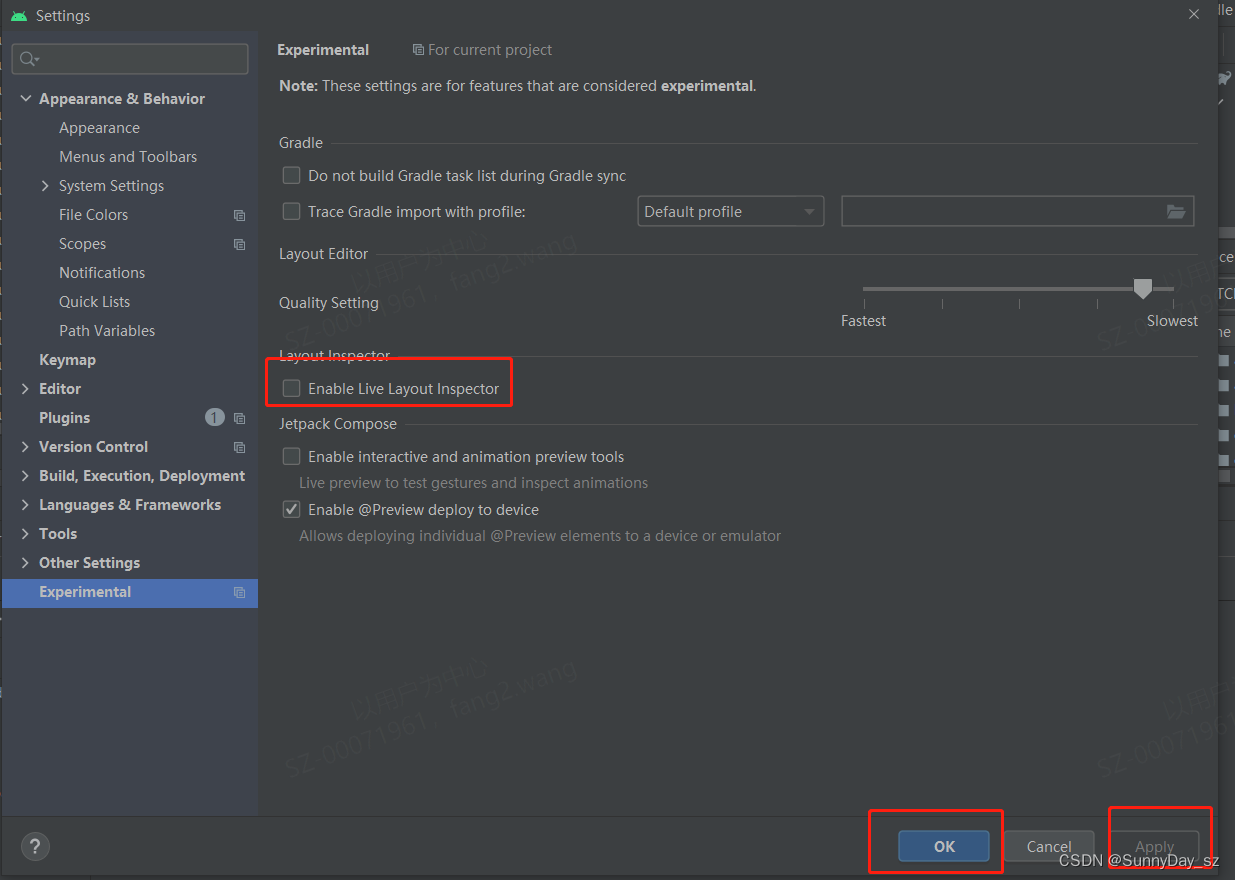Image resolution: width=1235 pixels, height=880 pixels.
Task: Click the OK button
Action: click(x=944, y=846)
